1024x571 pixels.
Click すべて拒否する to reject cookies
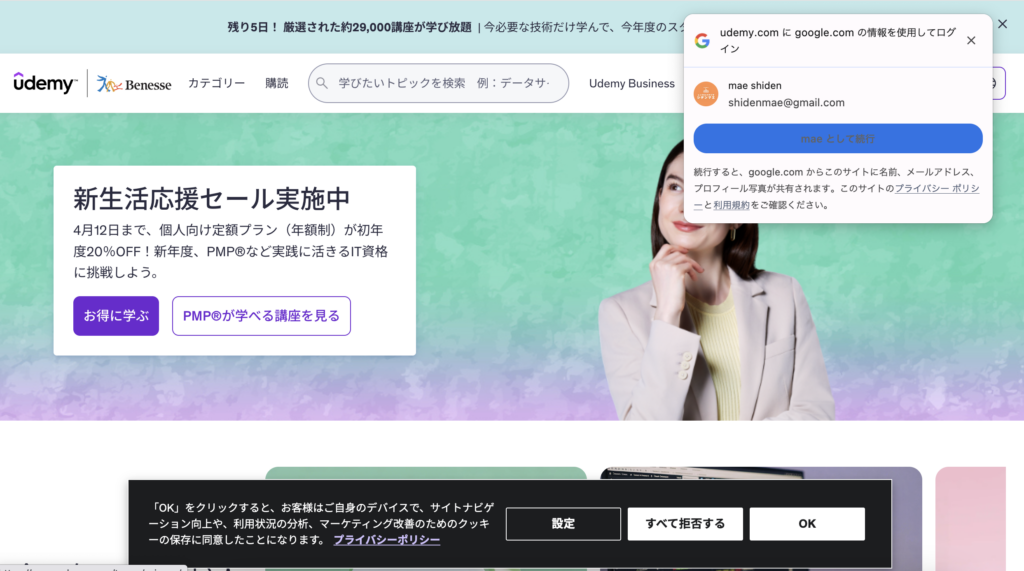tap(685, 524)
